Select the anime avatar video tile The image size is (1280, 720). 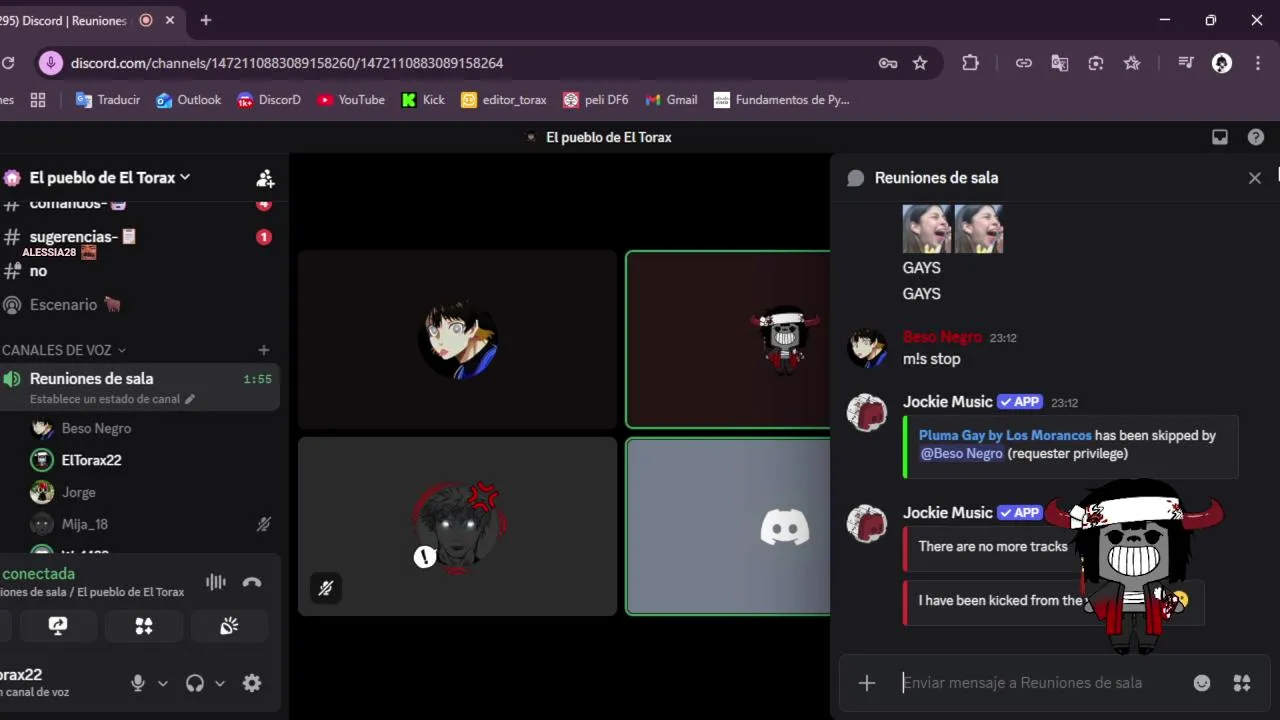[x=458, y=339]
